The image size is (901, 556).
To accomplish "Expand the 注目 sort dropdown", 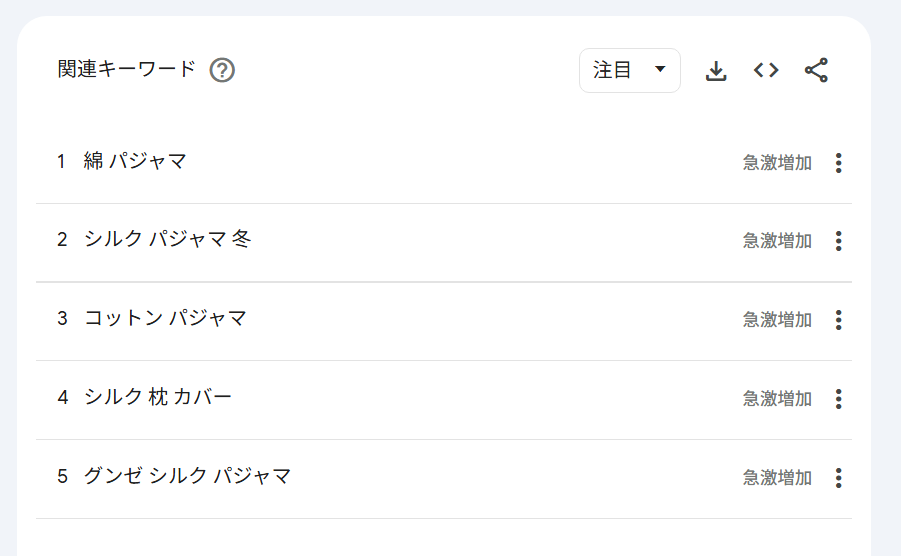I will pyautogui.click(x=629, y=70).
